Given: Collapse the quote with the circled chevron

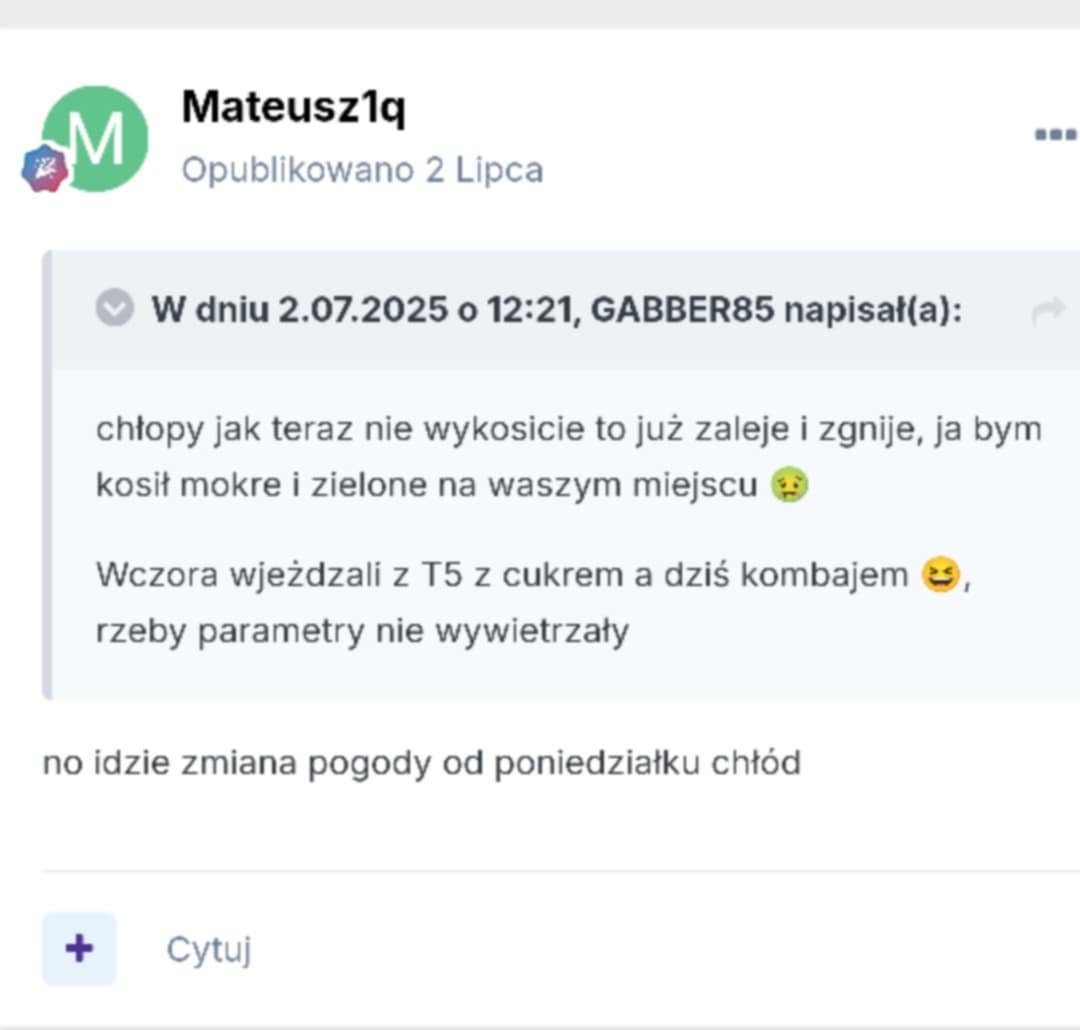Looking at the screenshot, I should pyautogui.click(x=114, y=309).
